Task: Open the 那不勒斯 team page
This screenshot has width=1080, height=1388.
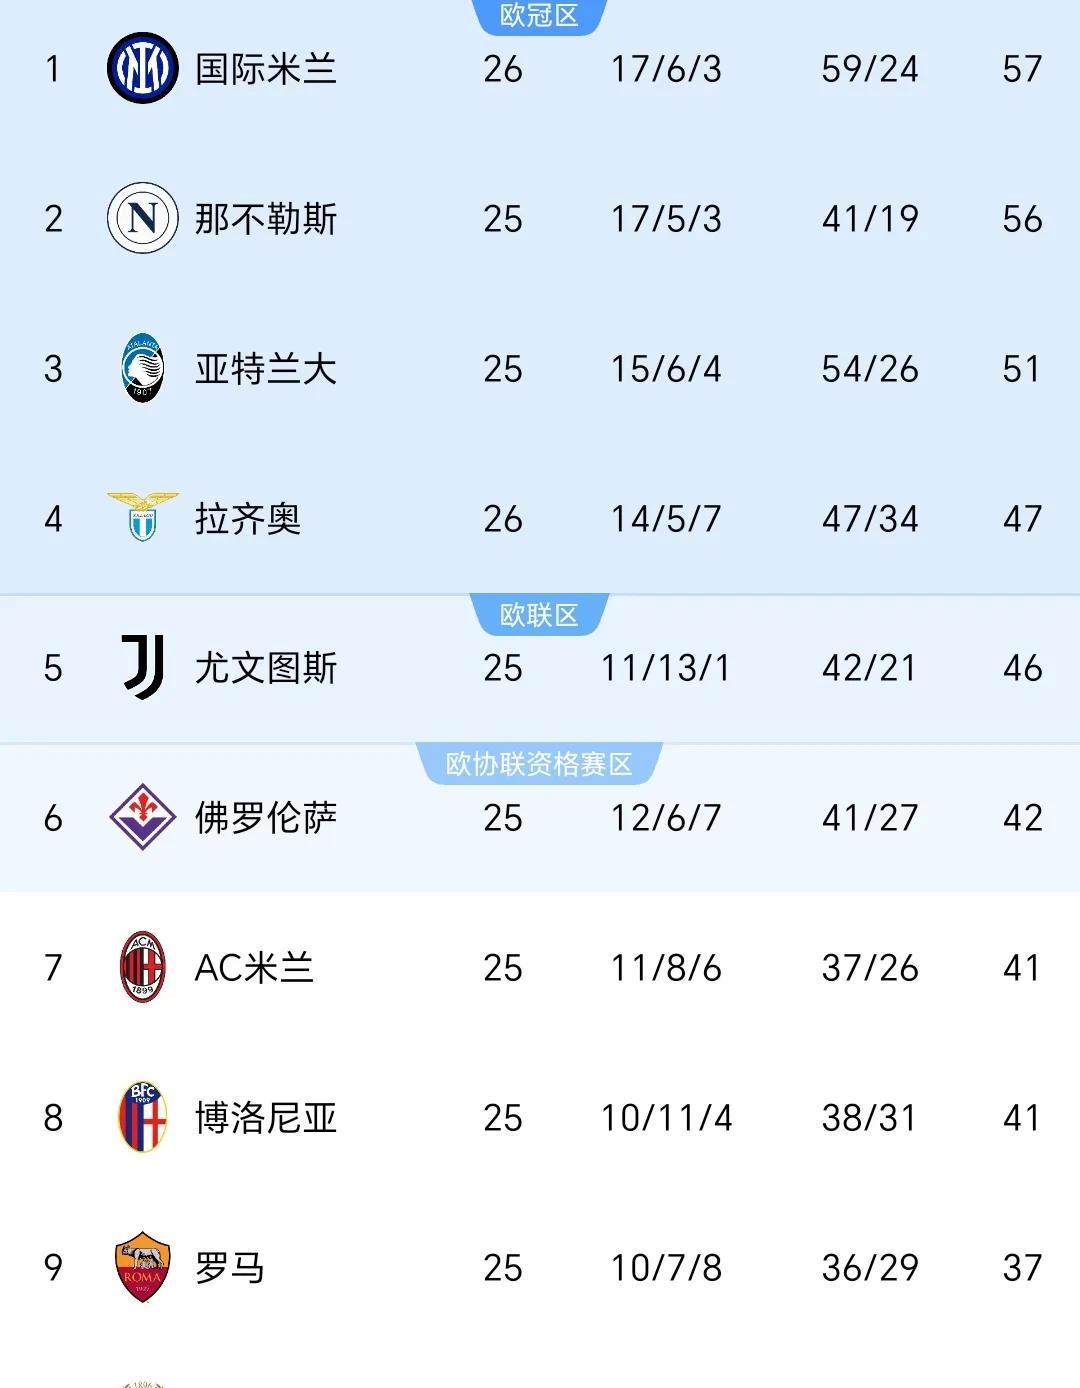Action: click(x=265, y=219)
